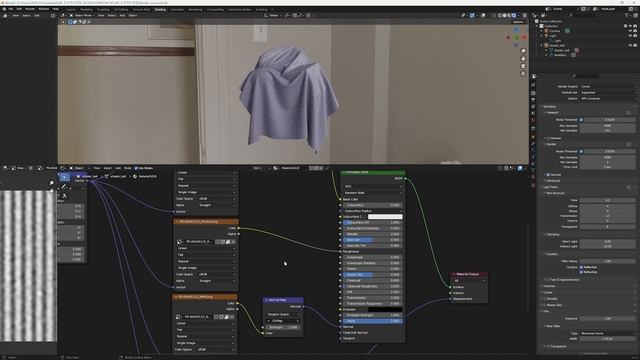640x360 pixels.
Task: Click Normal Map node header
Action: 283,300
